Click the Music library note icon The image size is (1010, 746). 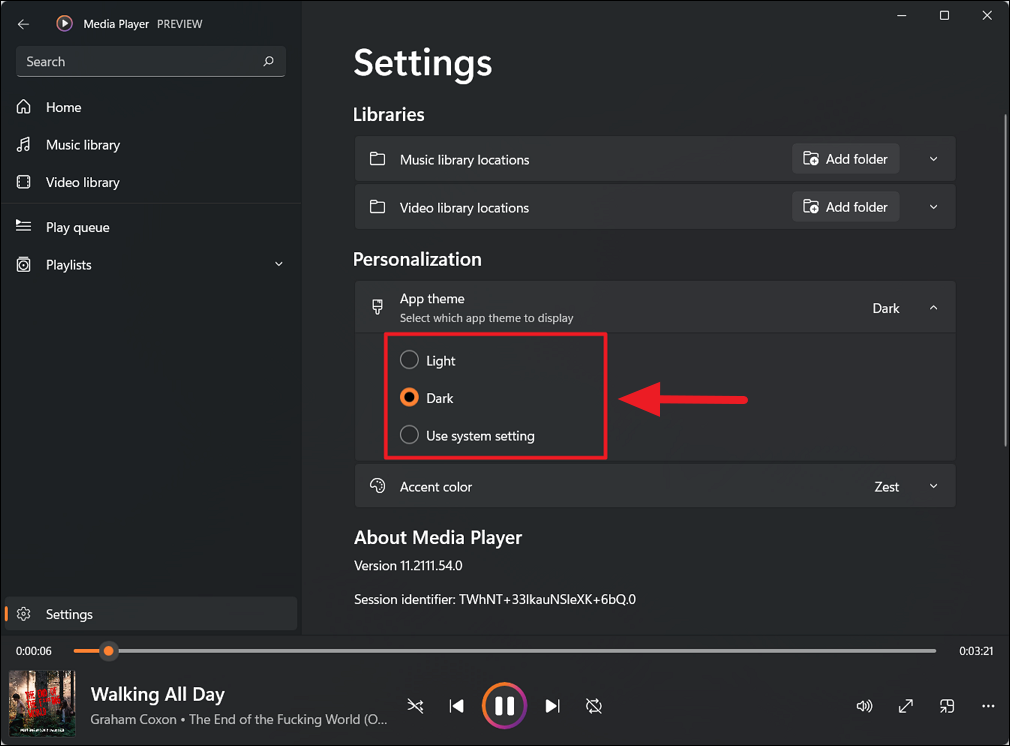24,144
